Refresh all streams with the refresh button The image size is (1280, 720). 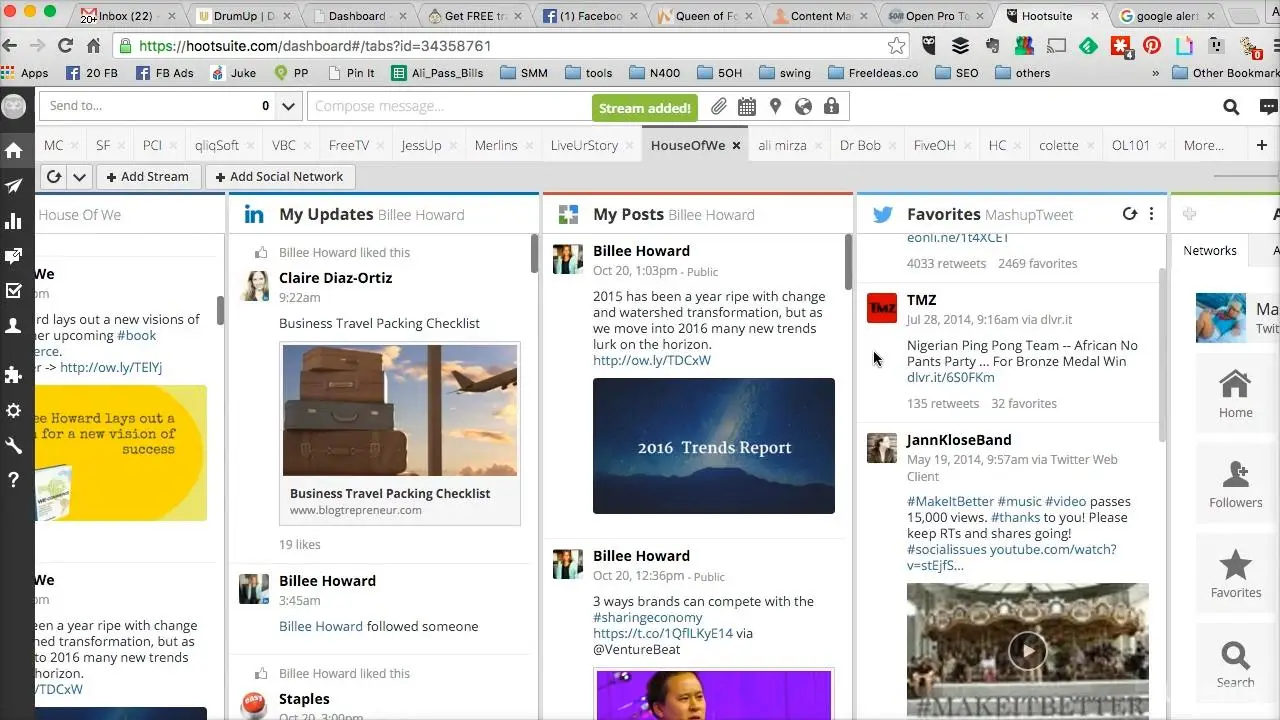[54, 177]
